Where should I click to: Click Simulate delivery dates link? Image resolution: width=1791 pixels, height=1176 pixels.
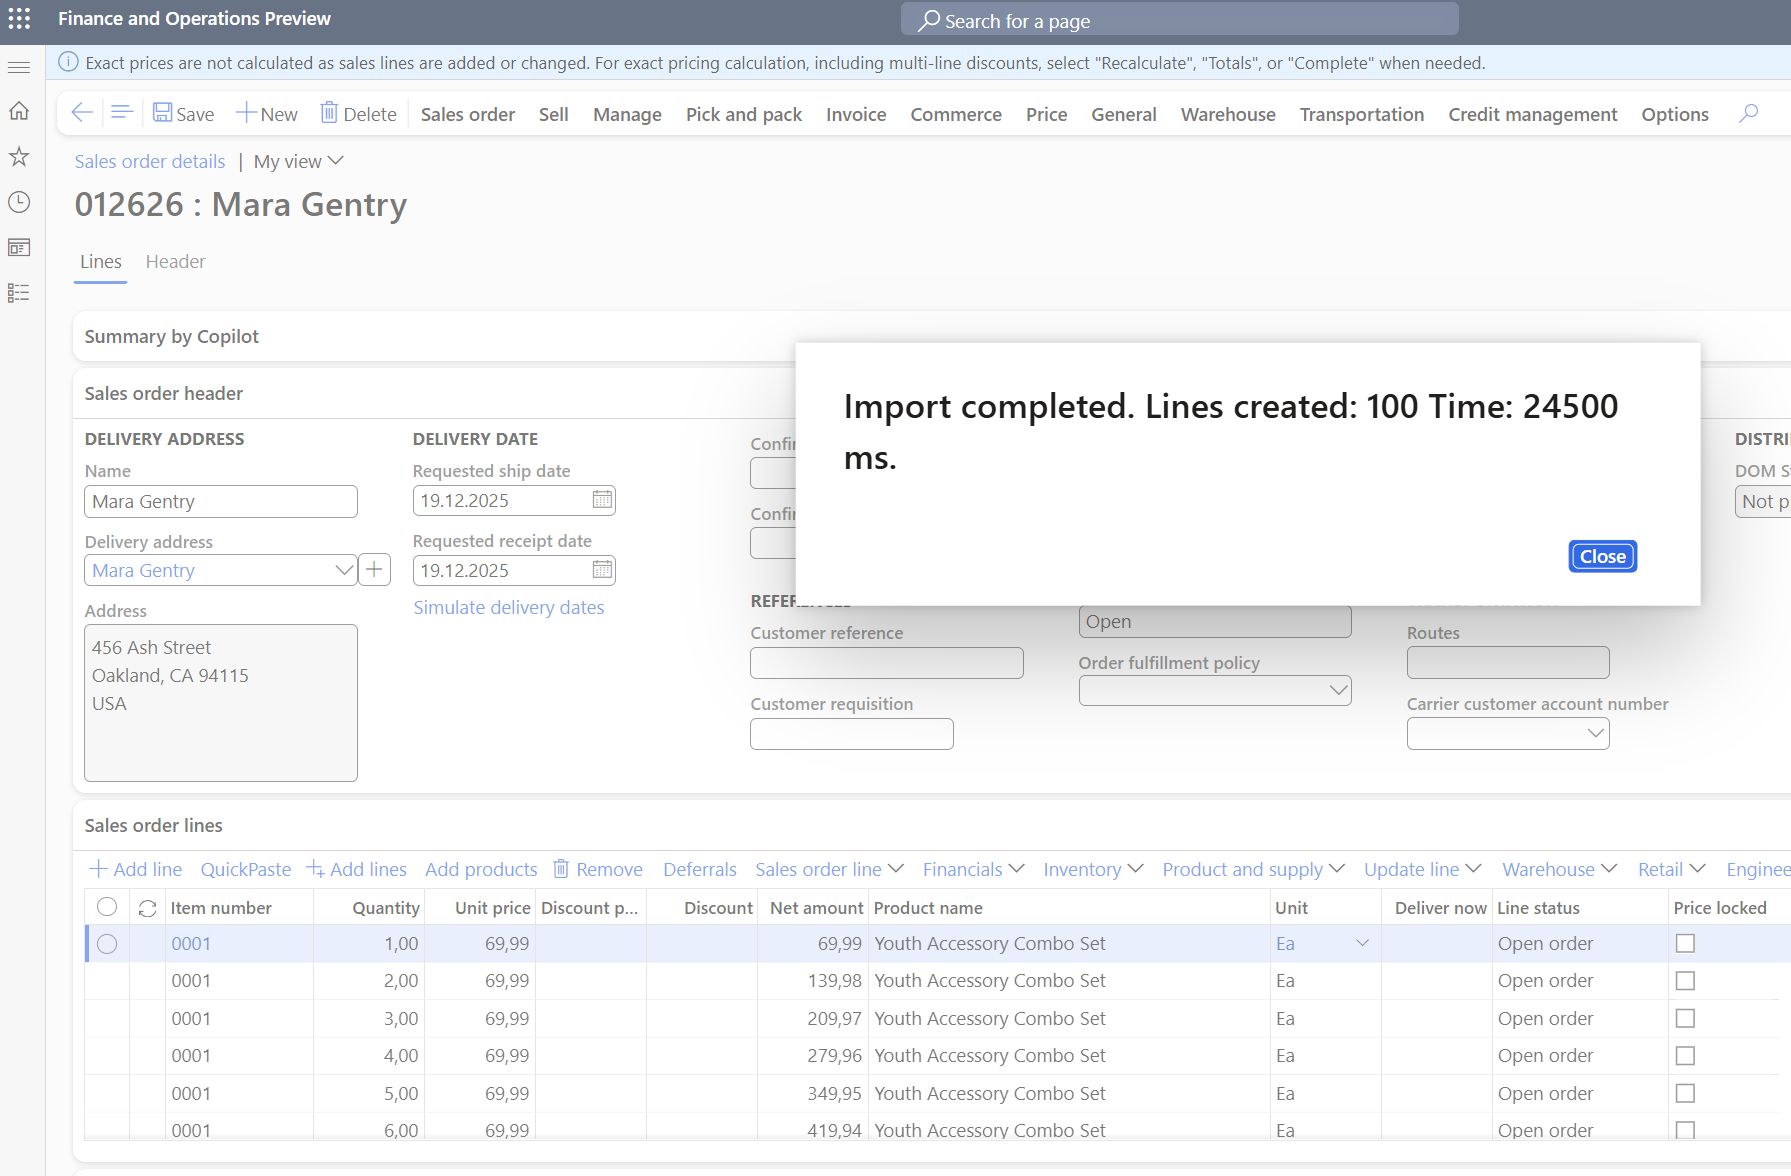tap(508, 608)
